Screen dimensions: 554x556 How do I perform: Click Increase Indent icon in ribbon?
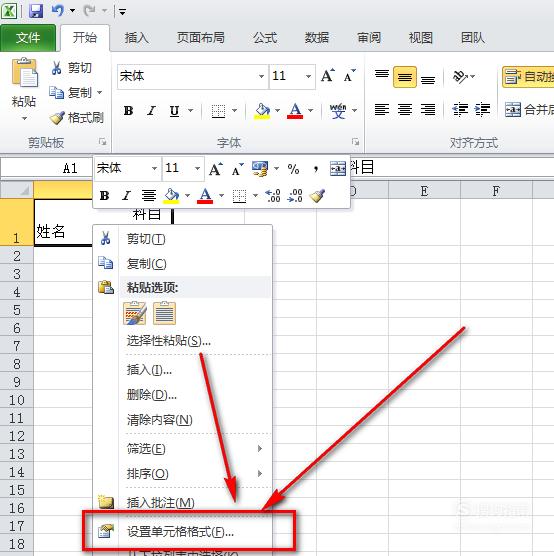[482, 110]
